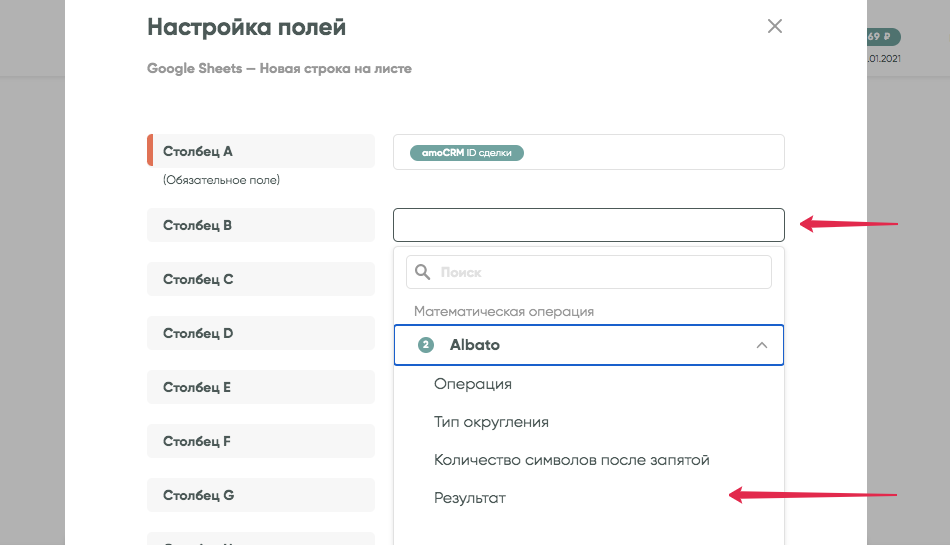This screenshot has height=545, width=950.
Task: Select the Операция option
Action: (473, 384)
